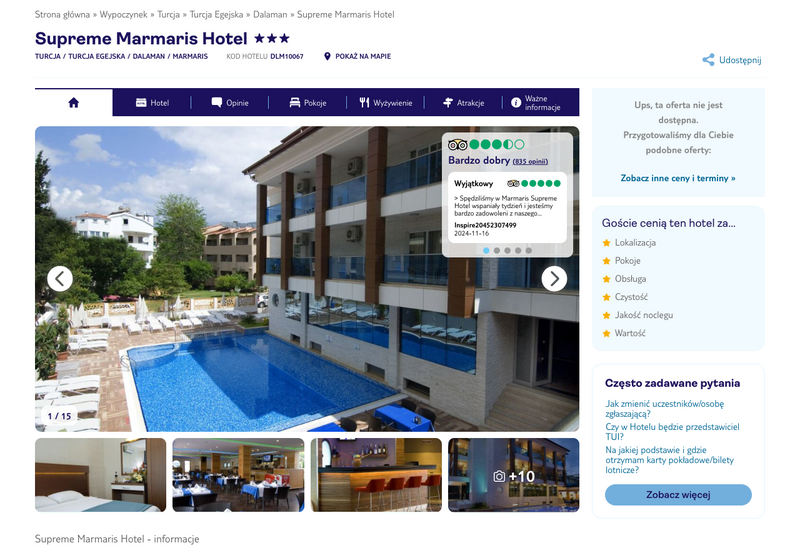Open the Wyżywienie tab
The height and width of the screenshot is (553, 800).
click(386, 103)
